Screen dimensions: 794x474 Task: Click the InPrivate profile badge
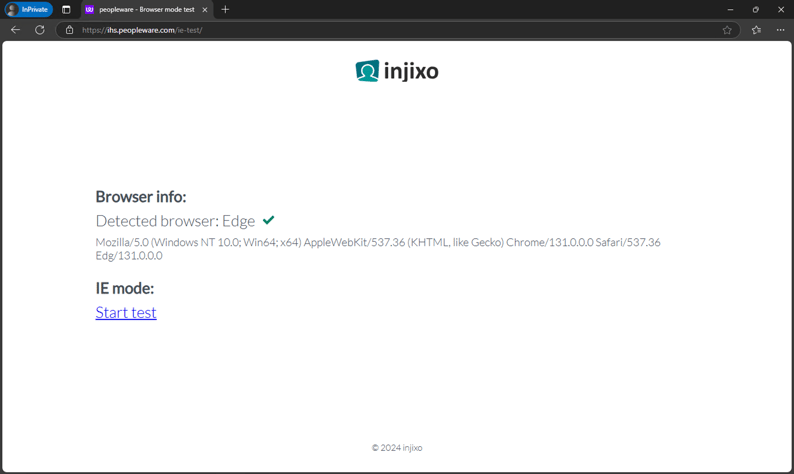pyautogui.click(x=28, y=9)
